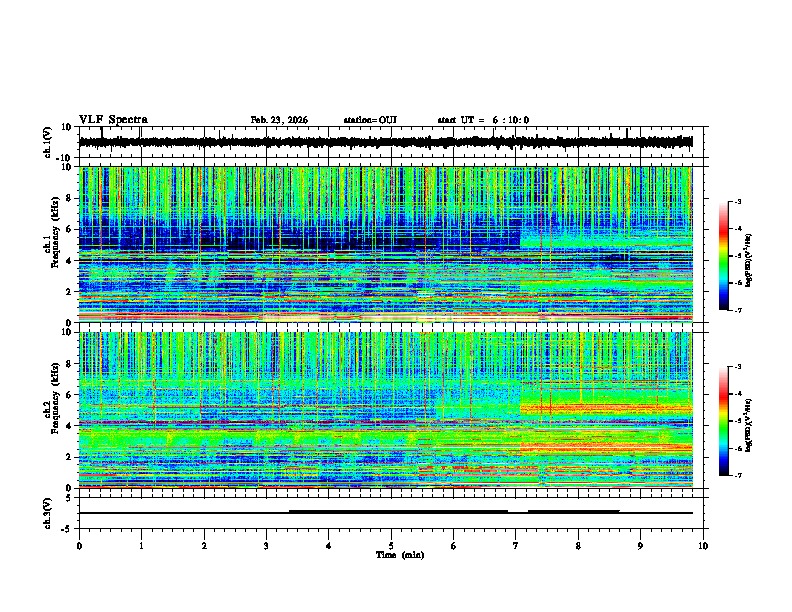The width and height of the screenshot is (792, 612).
Task: Click the ch.2 color scale bar
Action: pyautogui.click(x=723, y=421)
